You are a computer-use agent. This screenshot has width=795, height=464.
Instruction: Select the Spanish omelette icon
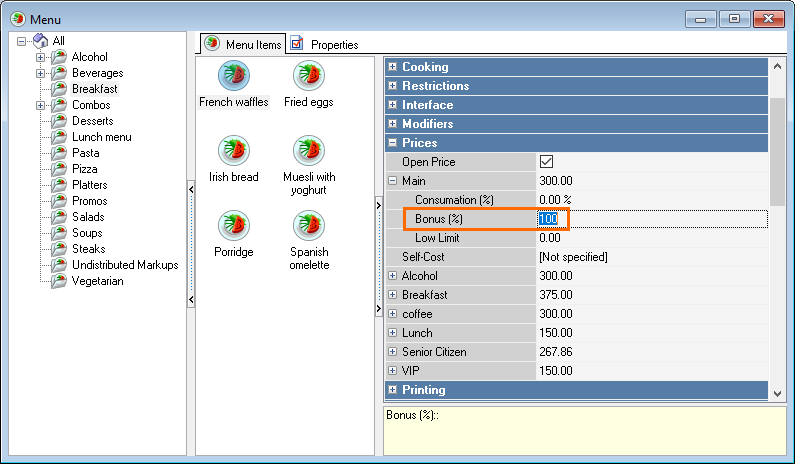(308, 226)
